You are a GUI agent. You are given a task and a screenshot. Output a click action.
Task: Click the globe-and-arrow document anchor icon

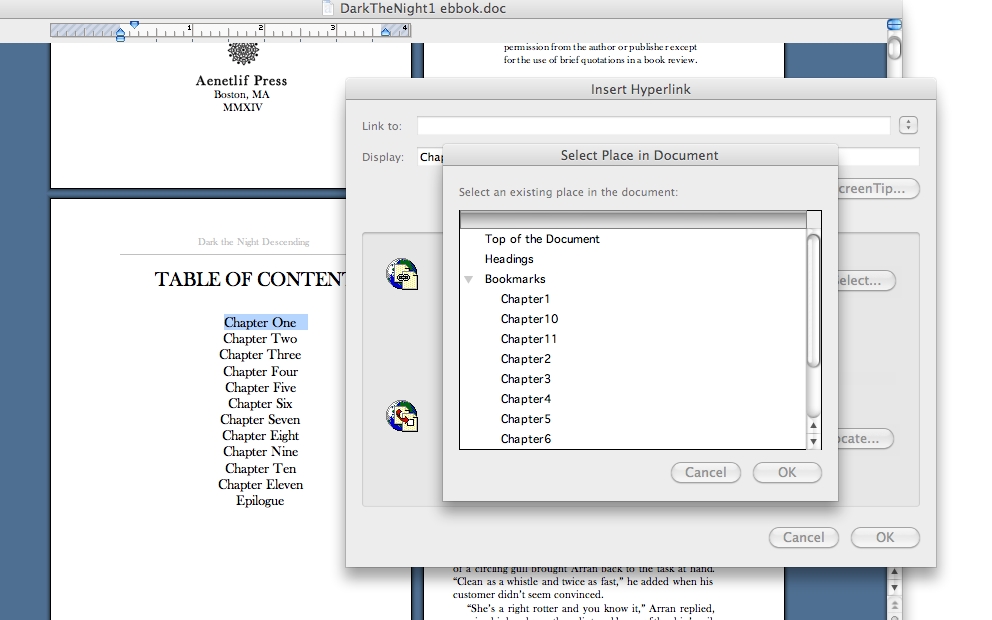(x=402, y=416)
